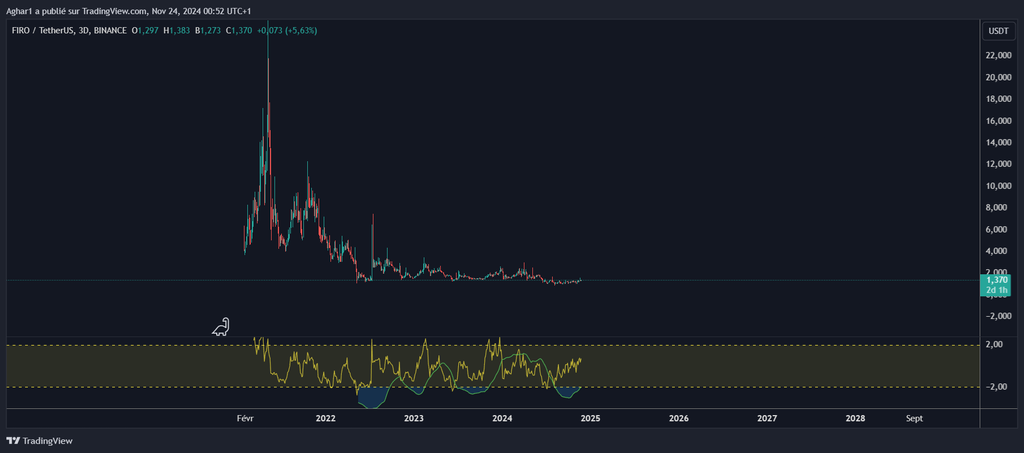Click the 2028 time axis label
This screenshot has height=453, width=1024.
point(855,418)
